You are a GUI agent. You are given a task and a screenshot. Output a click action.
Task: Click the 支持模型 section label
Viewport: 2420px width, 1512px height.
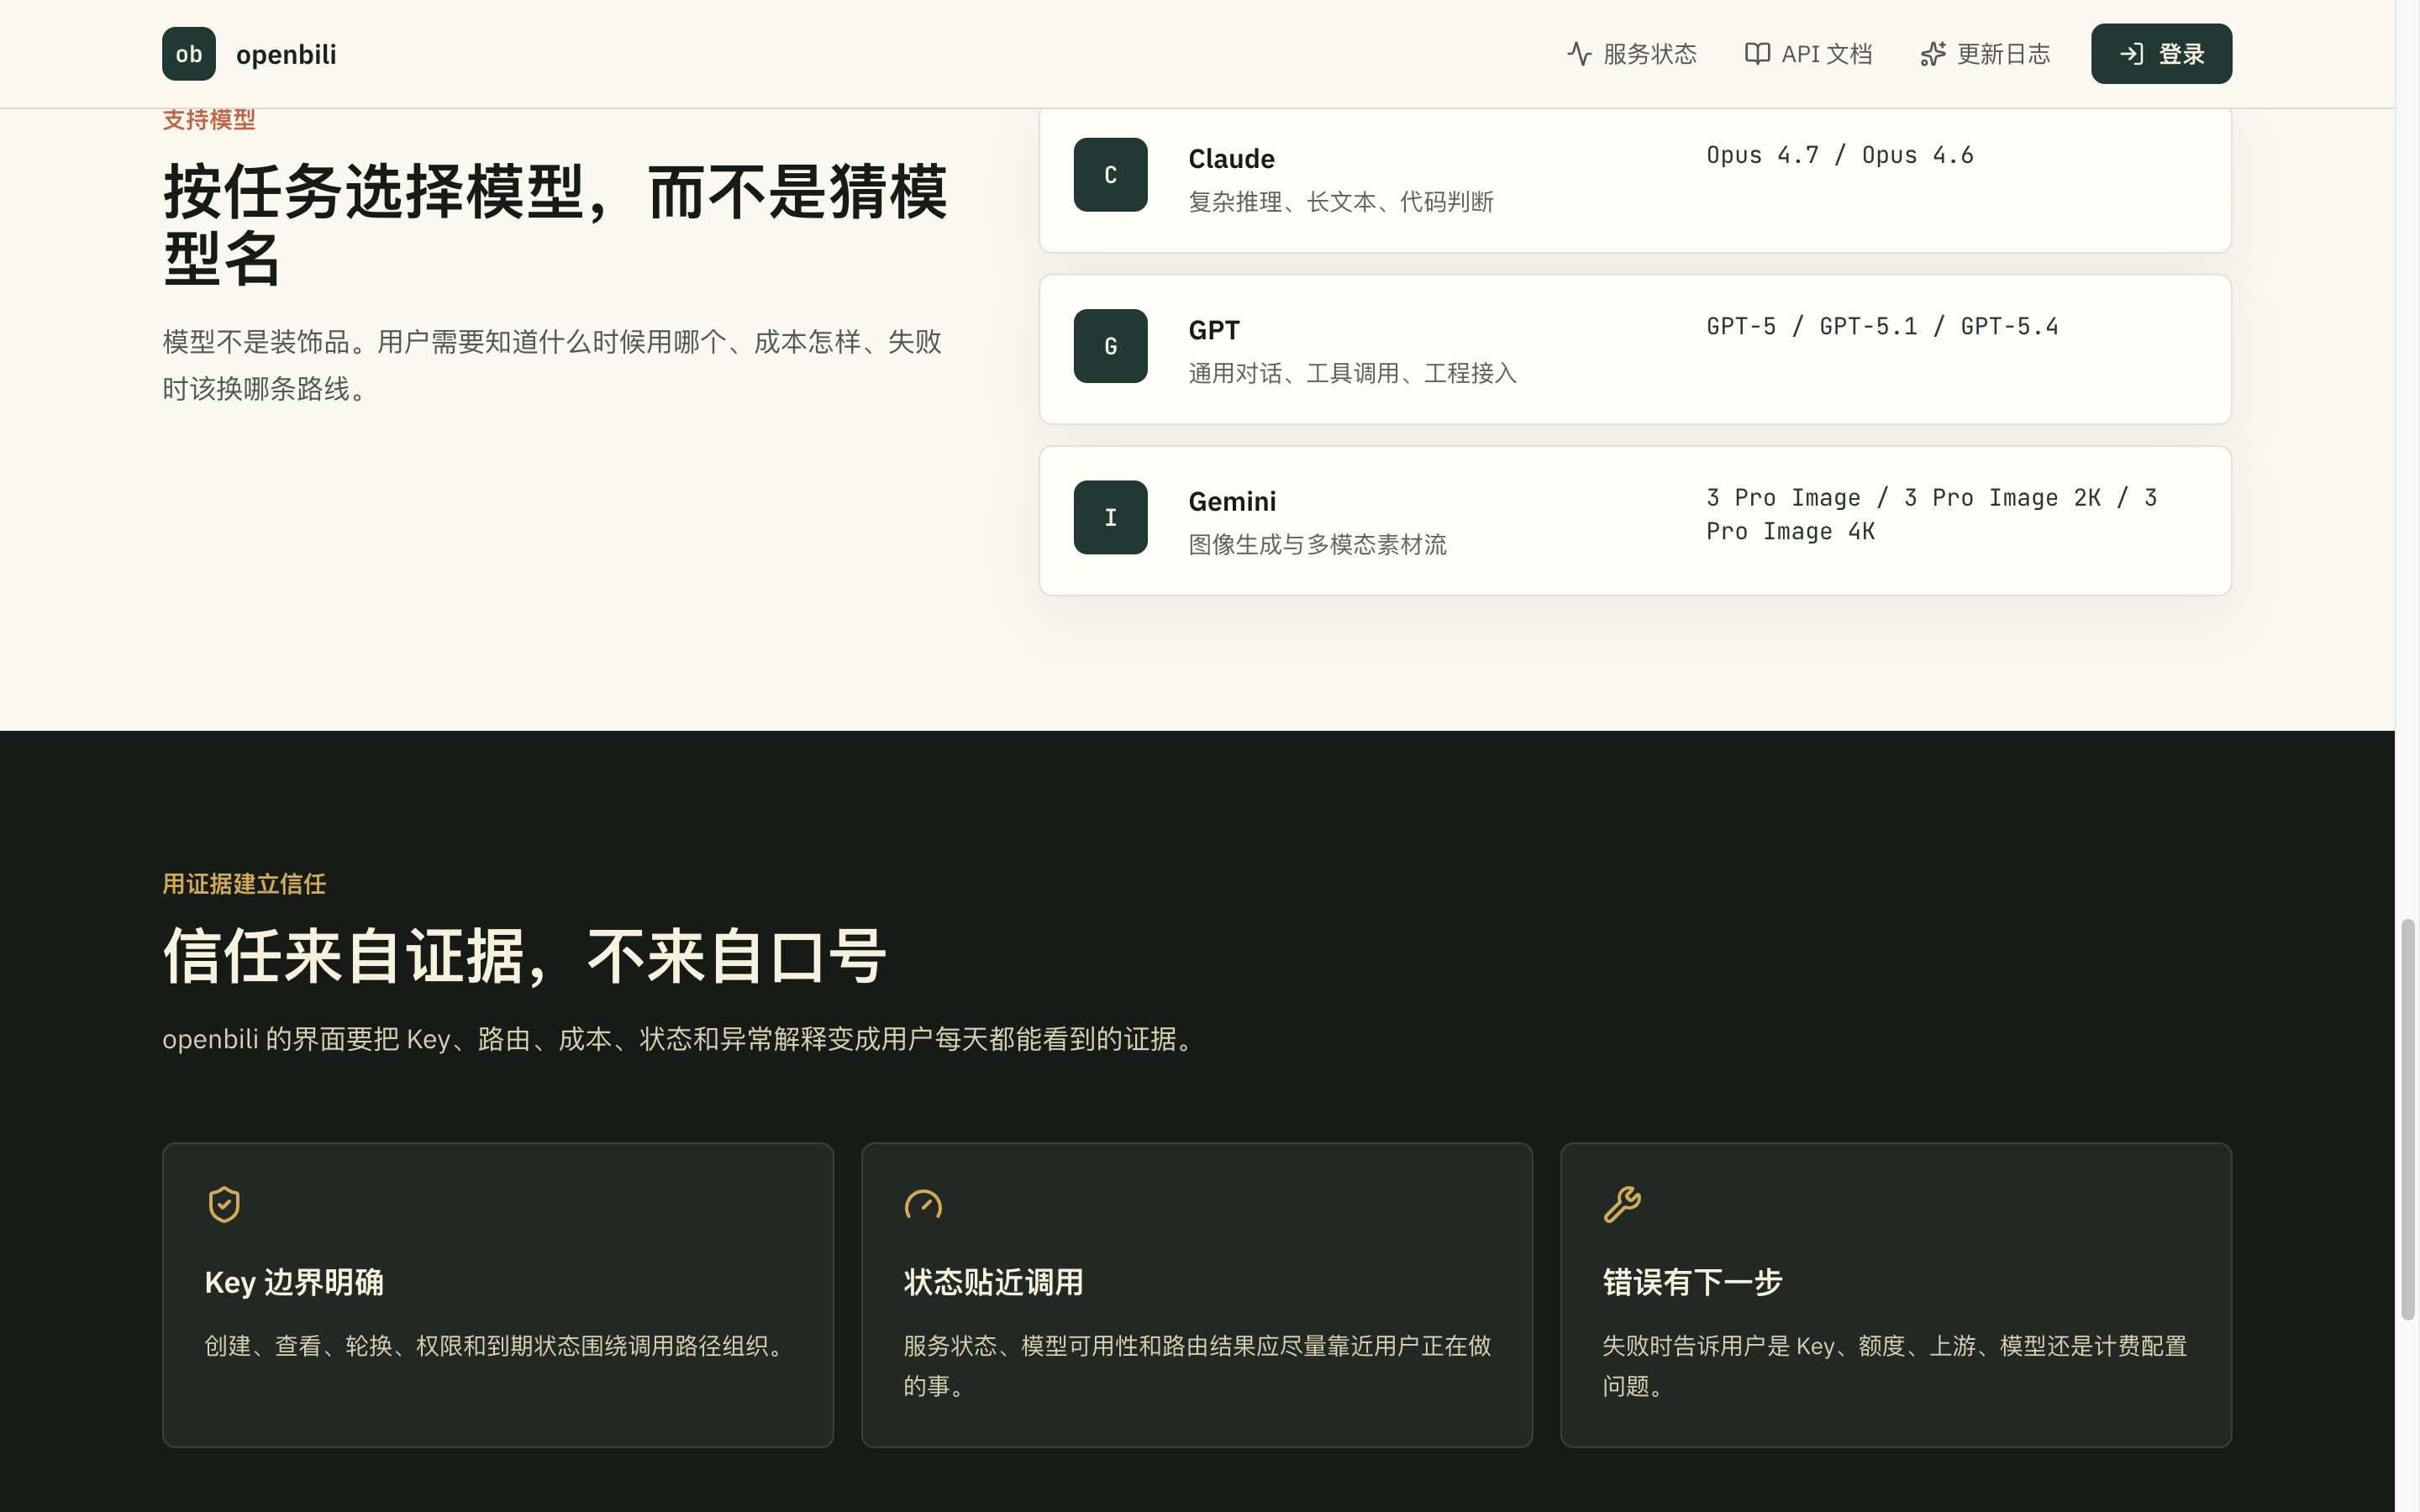click(x=209, y=120)
